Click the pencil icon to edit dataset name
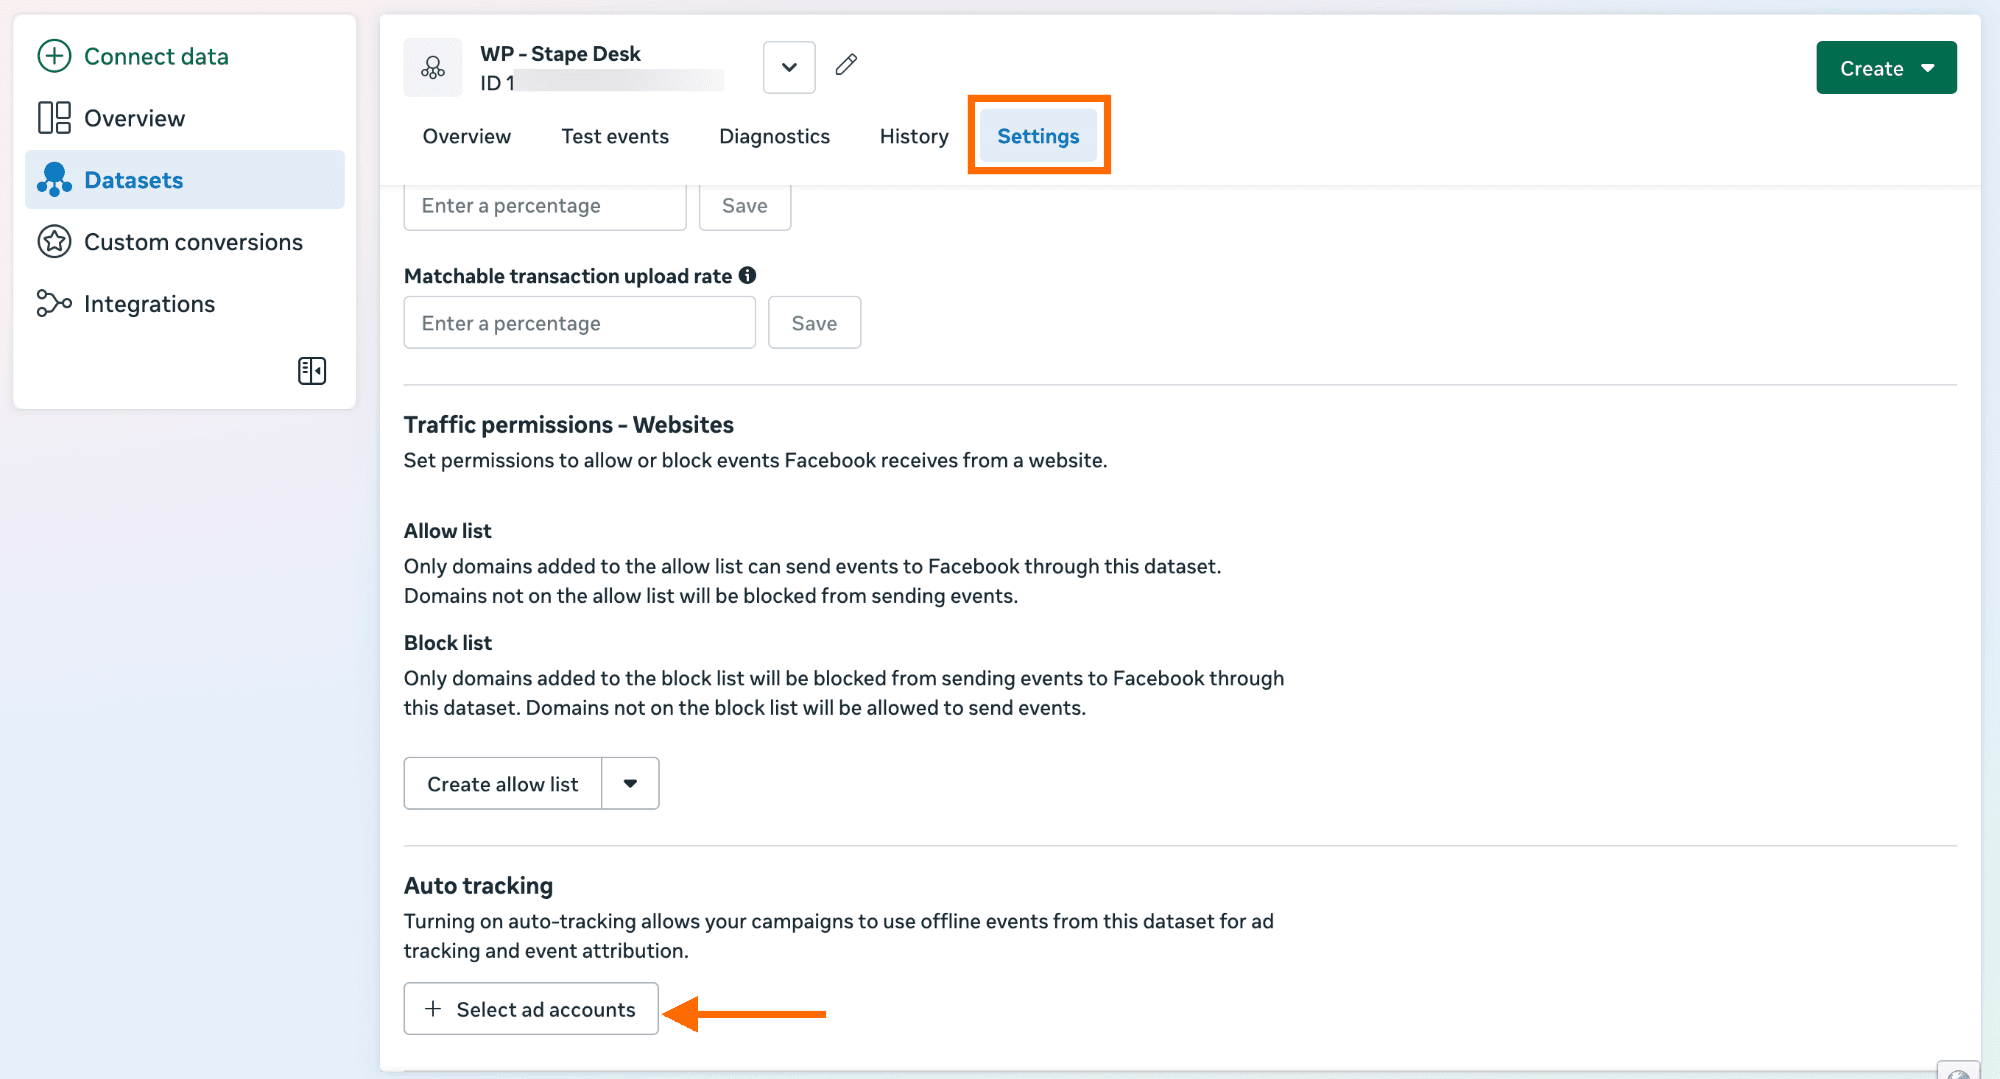The width and height of the screenshot is (2000, 1079). (x=845, y=66)
